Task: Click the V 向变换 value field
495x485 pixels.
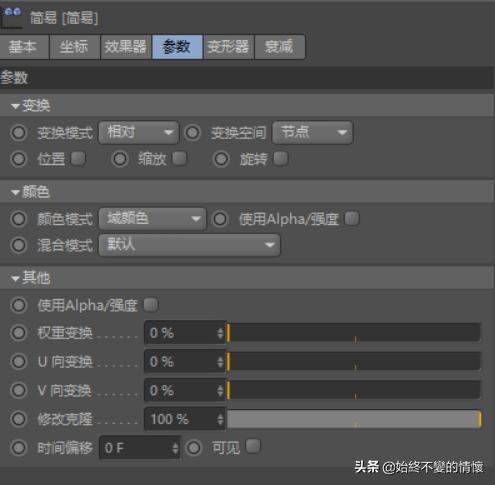Action: 185,390
